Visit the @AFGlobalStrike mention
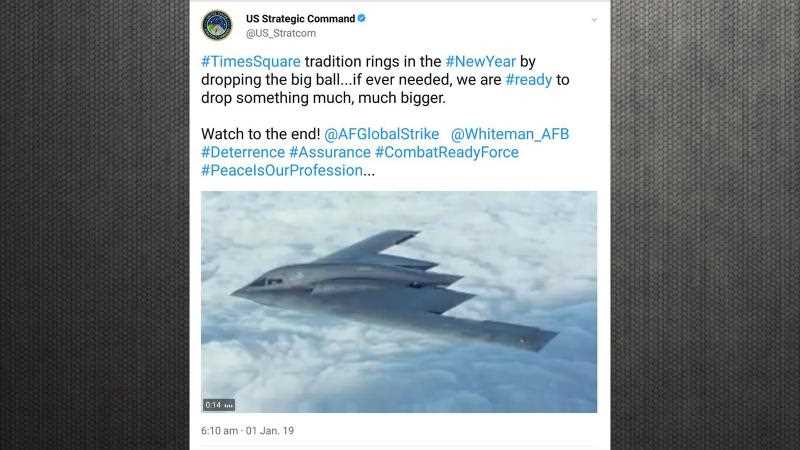This screenshot has height=450, width=800. point(382,134)
